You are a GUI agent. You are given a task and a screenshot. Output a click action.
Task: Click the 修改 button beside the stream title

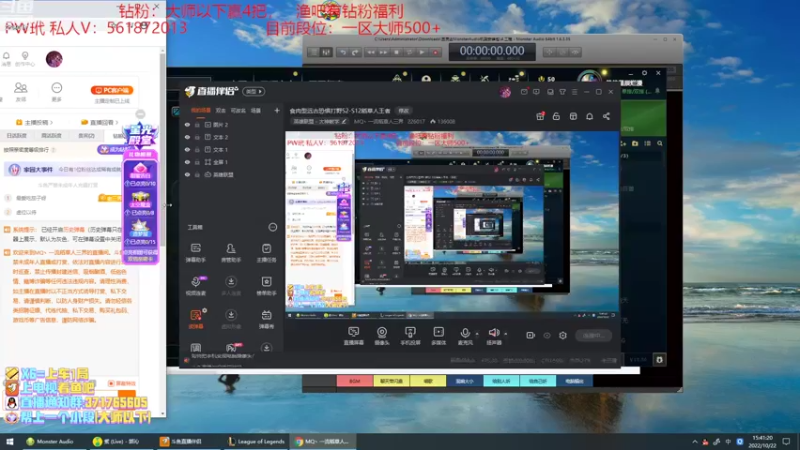point(404,111)
